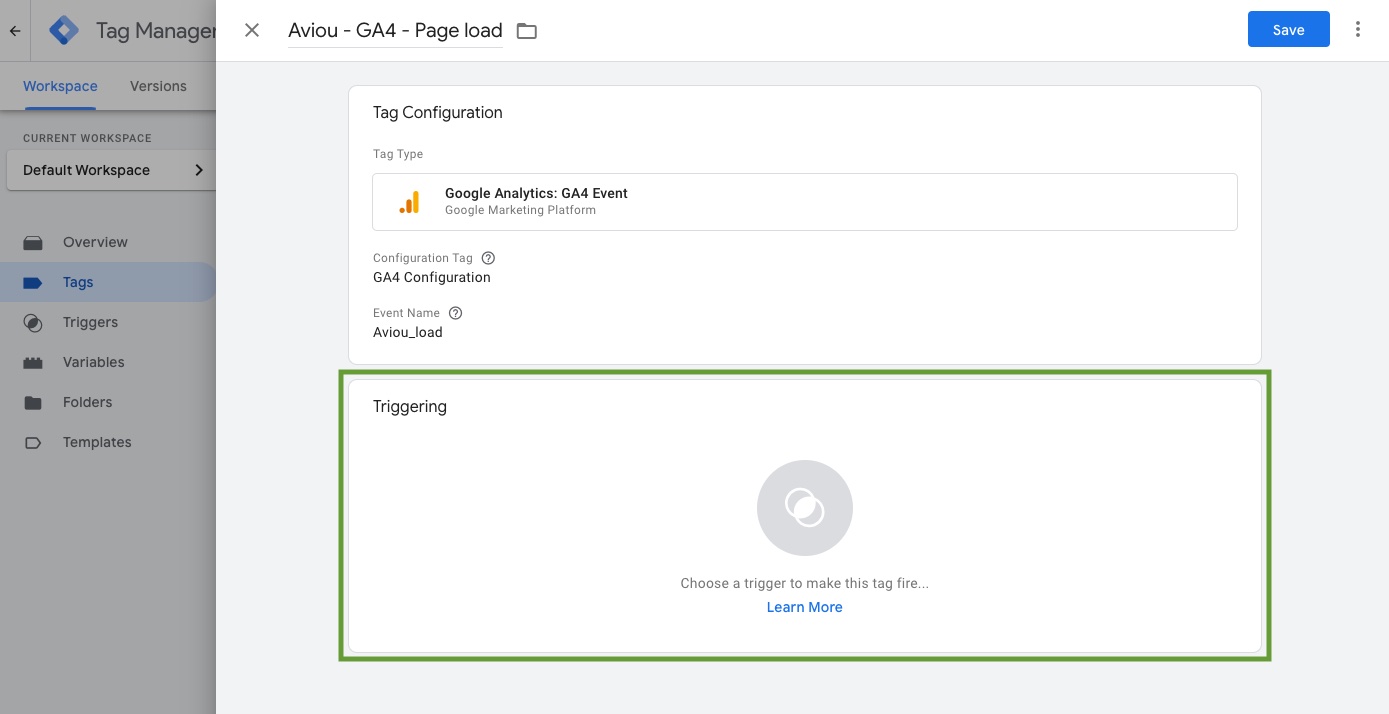This screenshot has height=714, width=1389.
Task: Click the 'Configuration Tag' label
Action: click(423, 258)
